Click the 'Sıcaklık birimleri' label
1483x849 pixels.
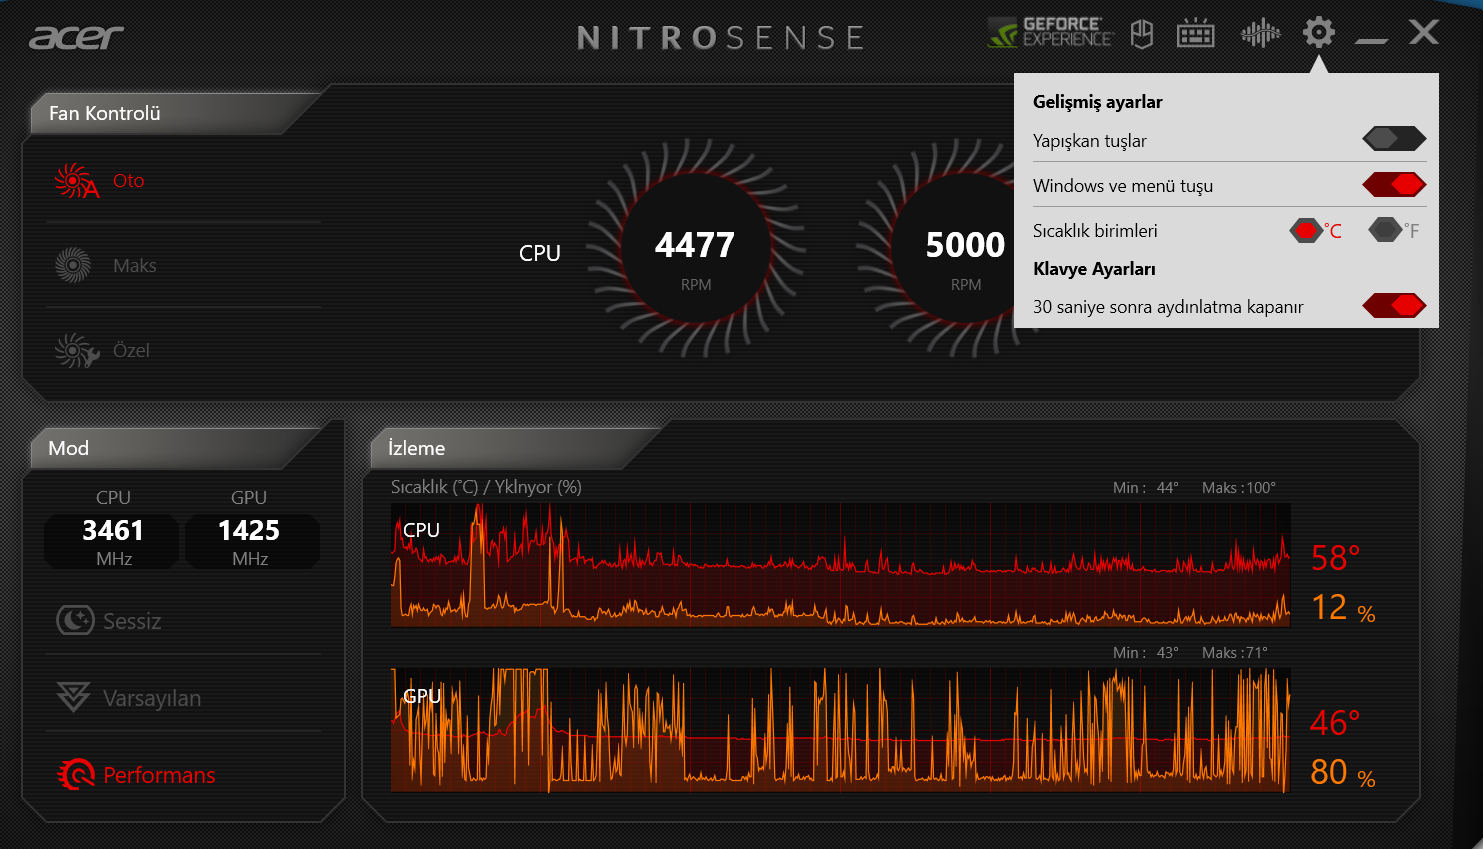click(1095, 231)
